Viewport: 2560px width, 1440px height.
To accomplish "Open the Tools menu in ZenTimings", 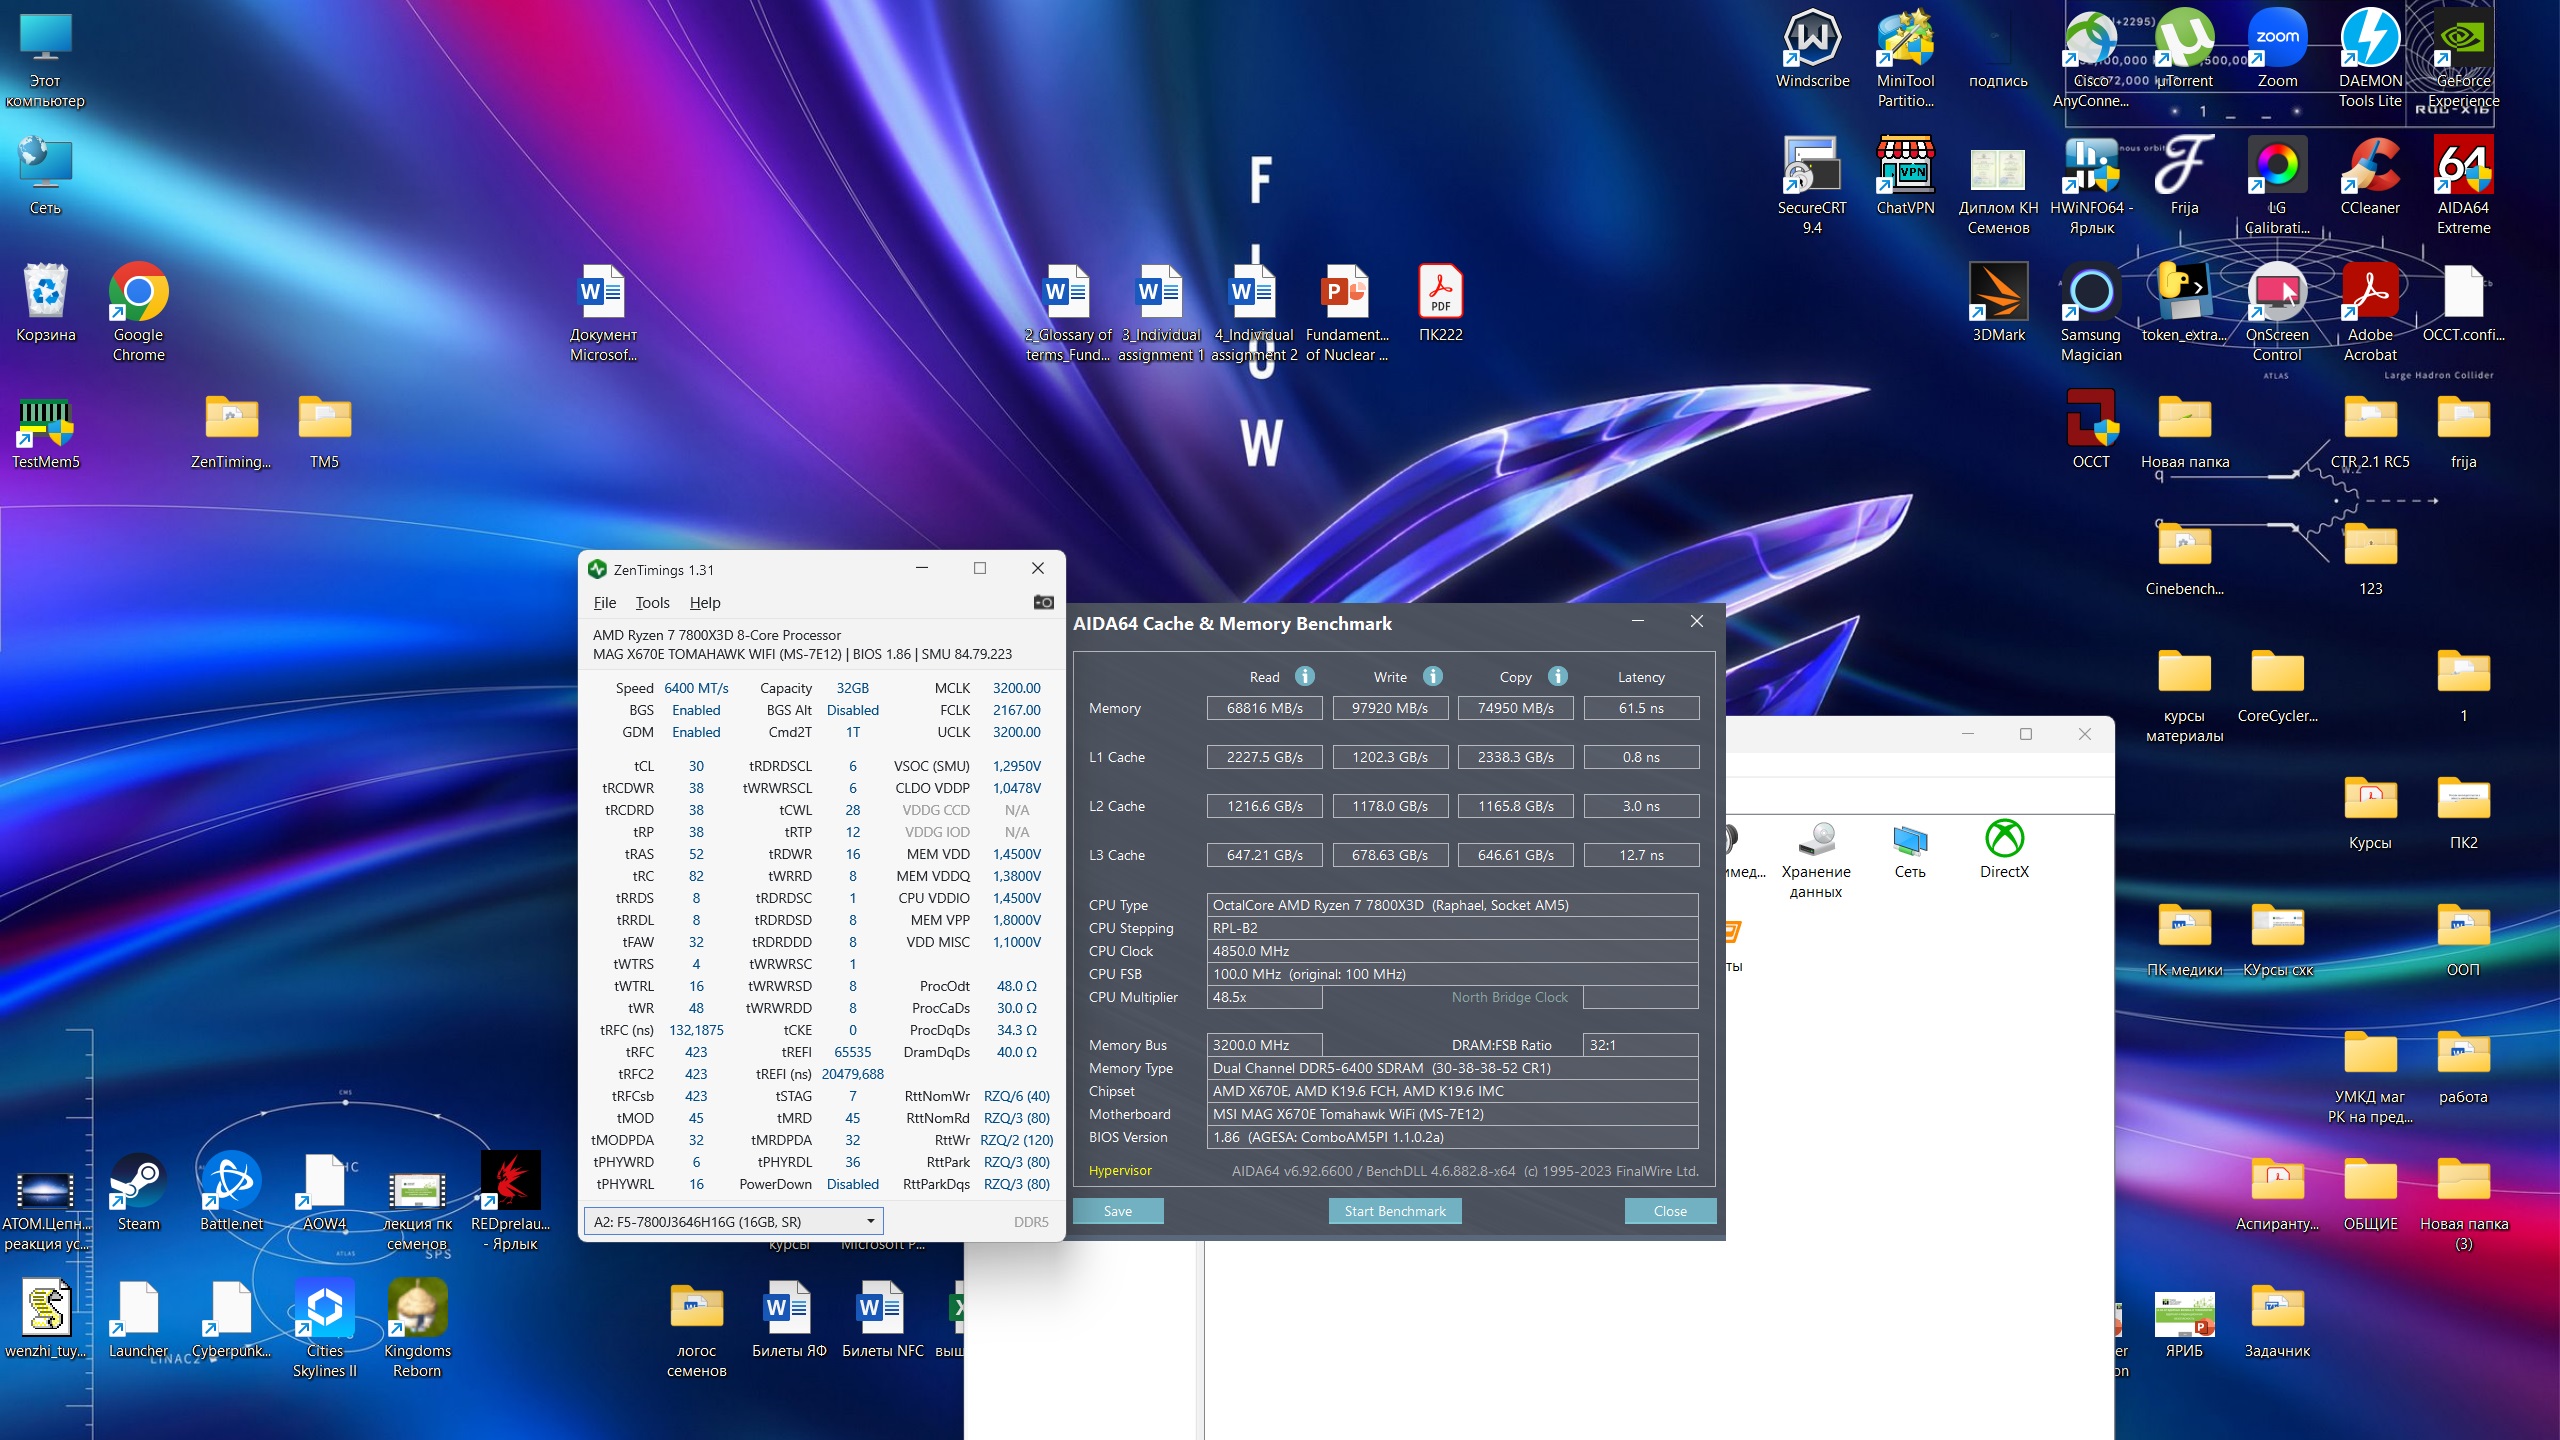I will 652,602.
